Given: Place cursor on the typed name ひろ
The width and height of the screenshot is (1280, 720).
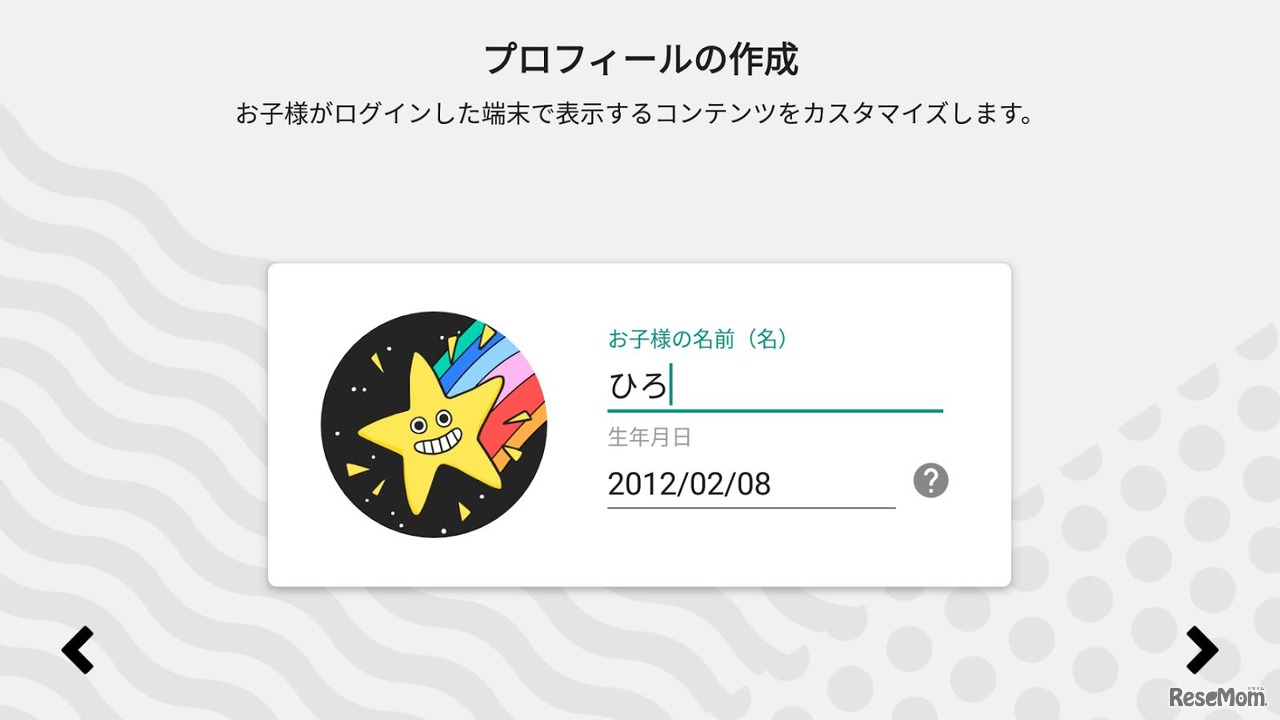Looking at the screenshot, I should (x=638, y=386).
